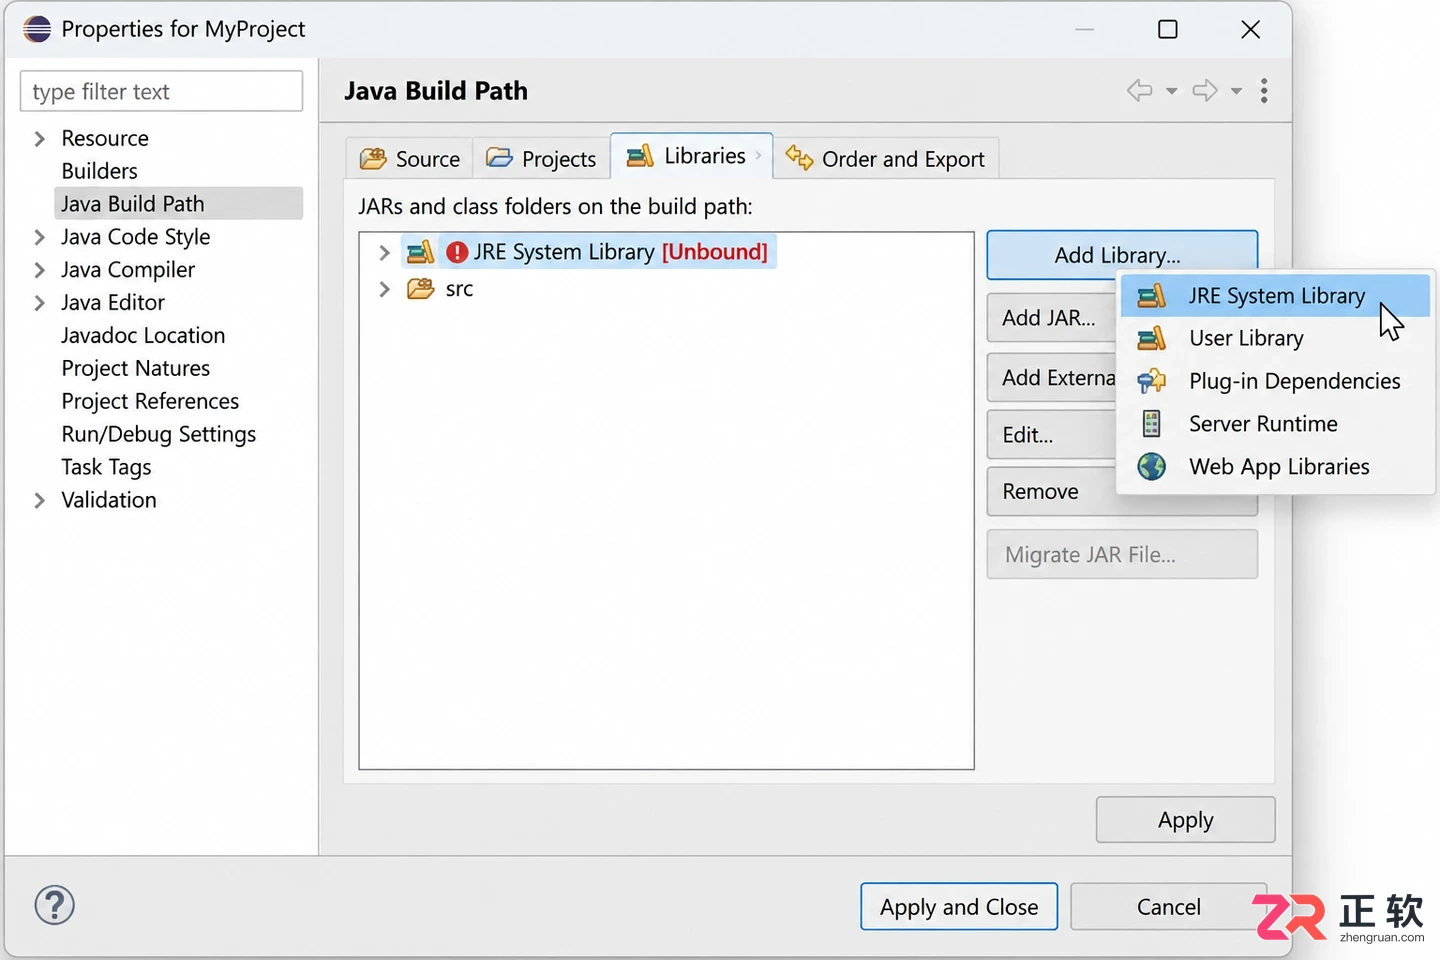
Task: Expand the Java Editor node
Action: pos(39,303)
